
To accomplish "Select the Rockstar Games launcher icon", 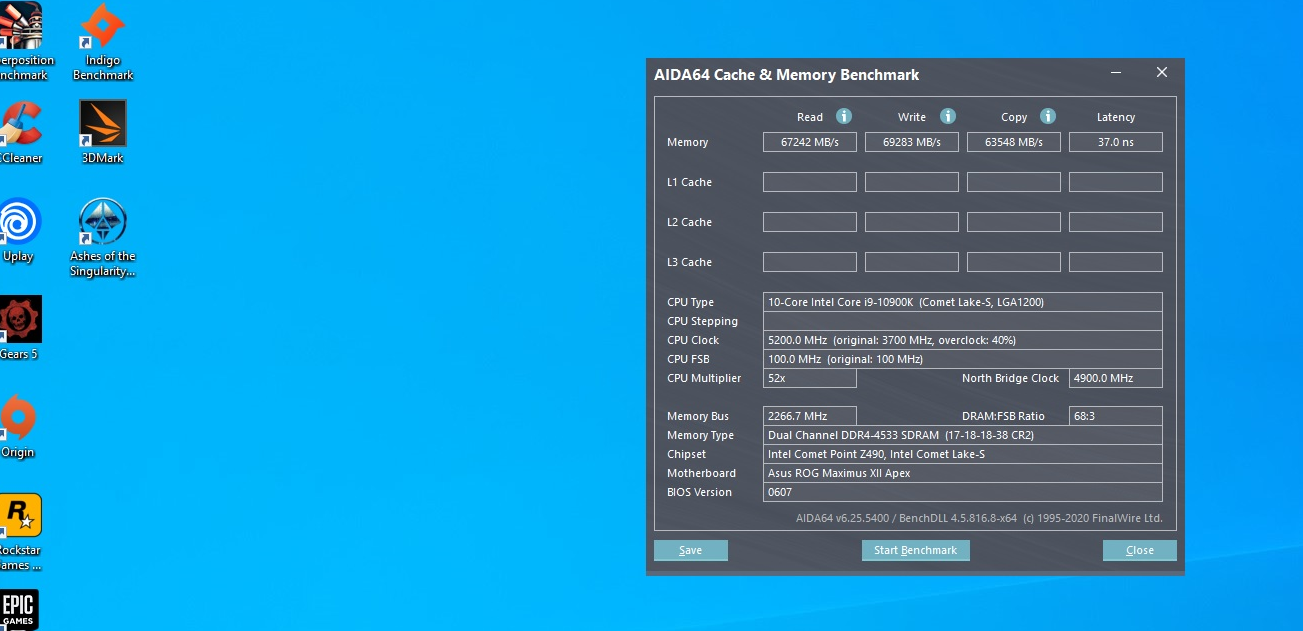I will (x=19, y=532).
